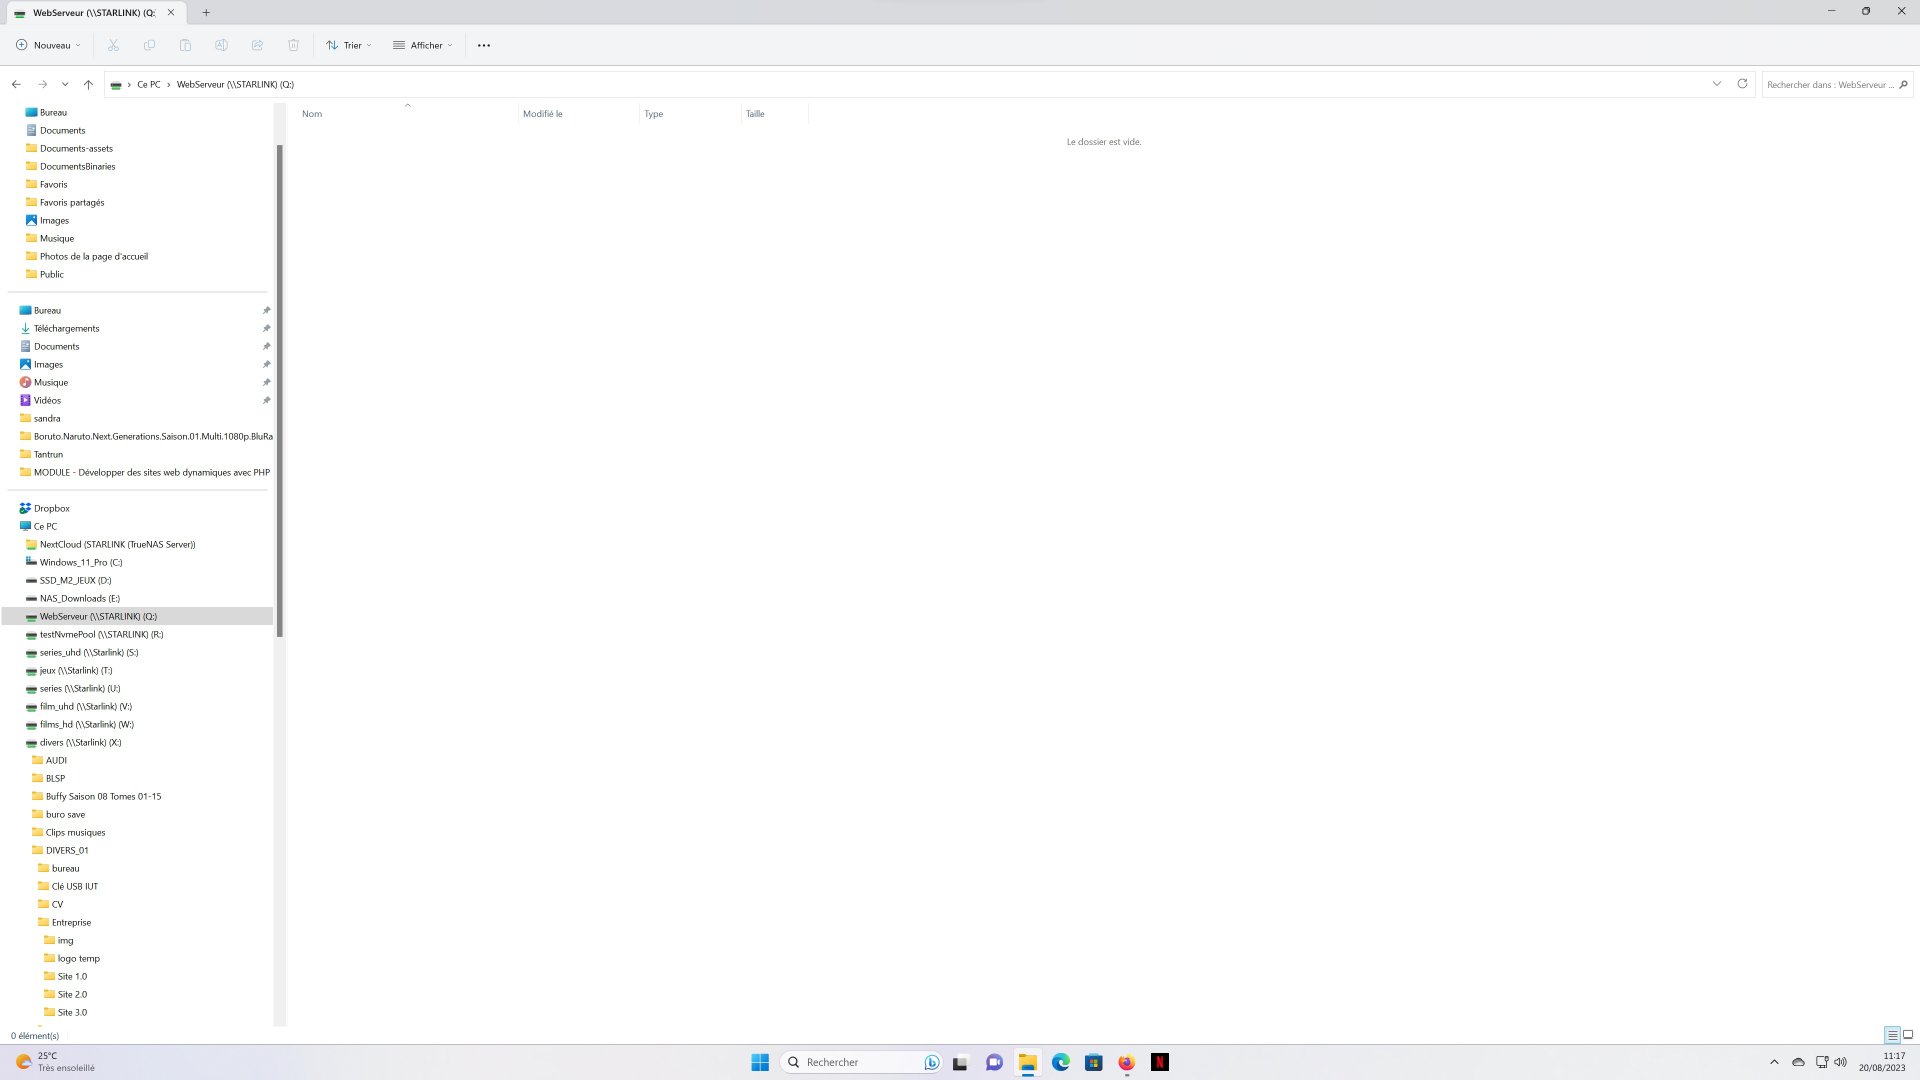Expand the Afficher view dropdown
This screenshot has height=1080, width=1920.
pyautogui.click(x=423, y=45)
